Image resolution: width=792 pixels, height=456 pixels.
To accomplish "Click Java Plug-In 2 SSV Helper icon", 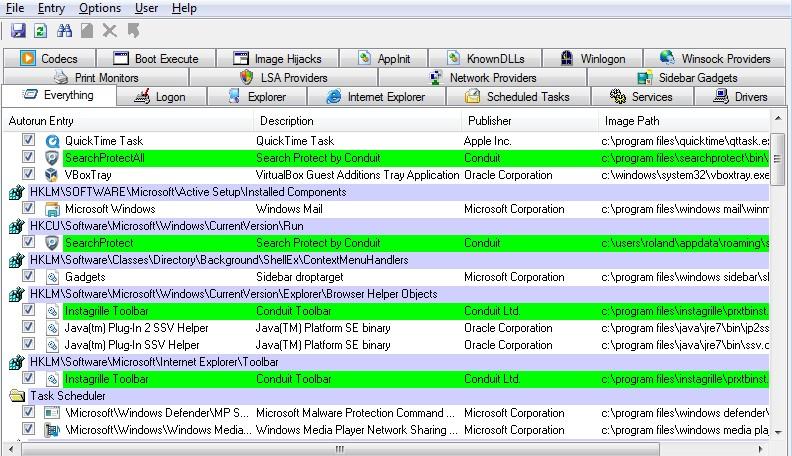I will [52, 328].
